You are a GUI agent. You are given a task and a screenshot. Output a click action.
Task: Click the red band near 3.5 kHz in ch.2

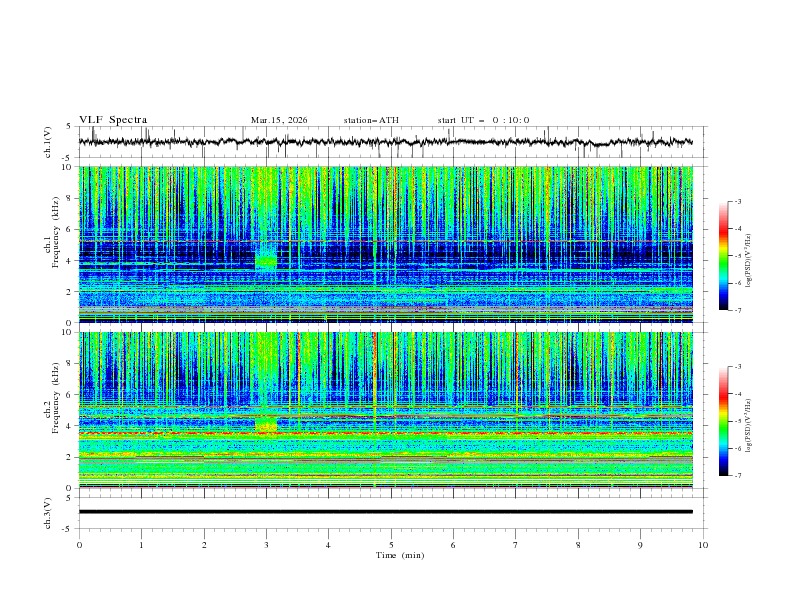pyautogui.click(x=385, y=433)
